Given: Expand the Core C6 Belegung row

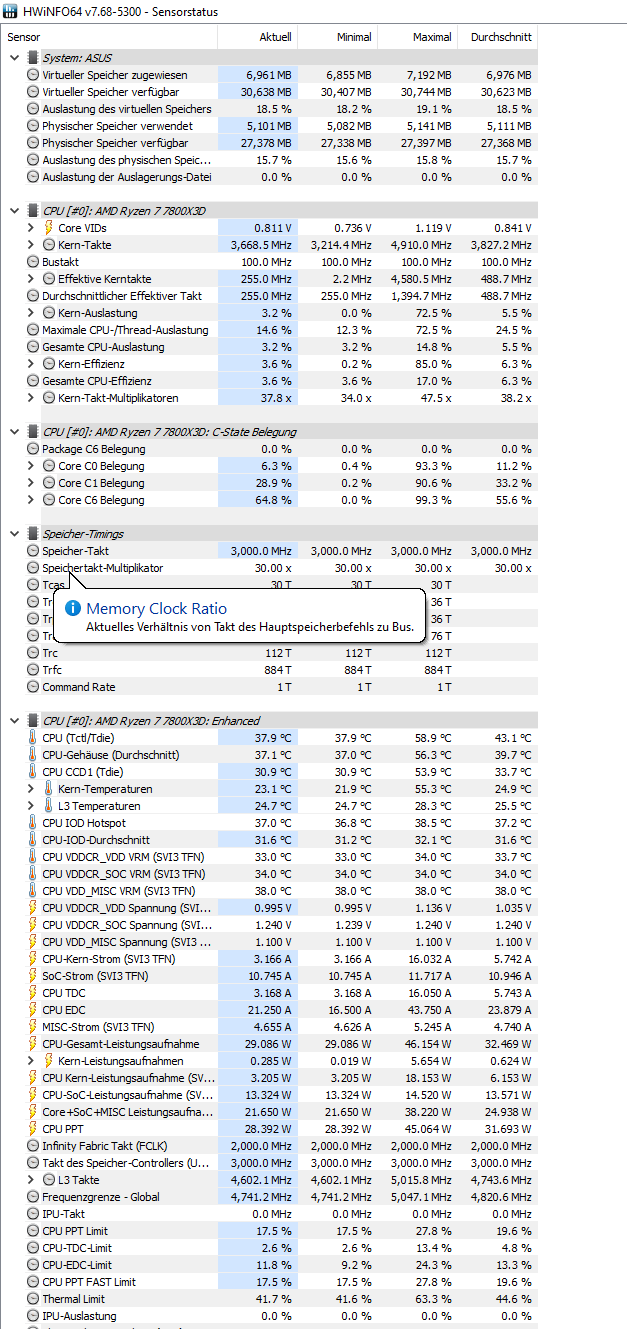Looking at the screenshot, I should click(x=31, y=500).
